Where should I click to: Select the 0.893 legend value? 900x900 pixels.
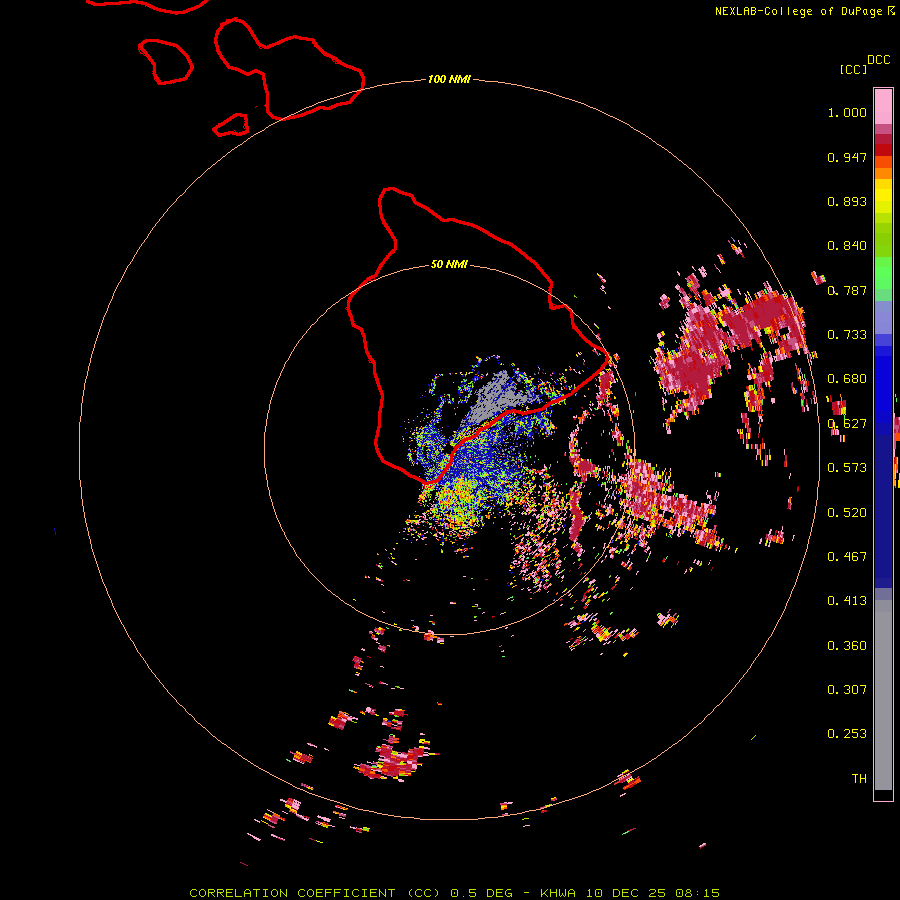847,201
